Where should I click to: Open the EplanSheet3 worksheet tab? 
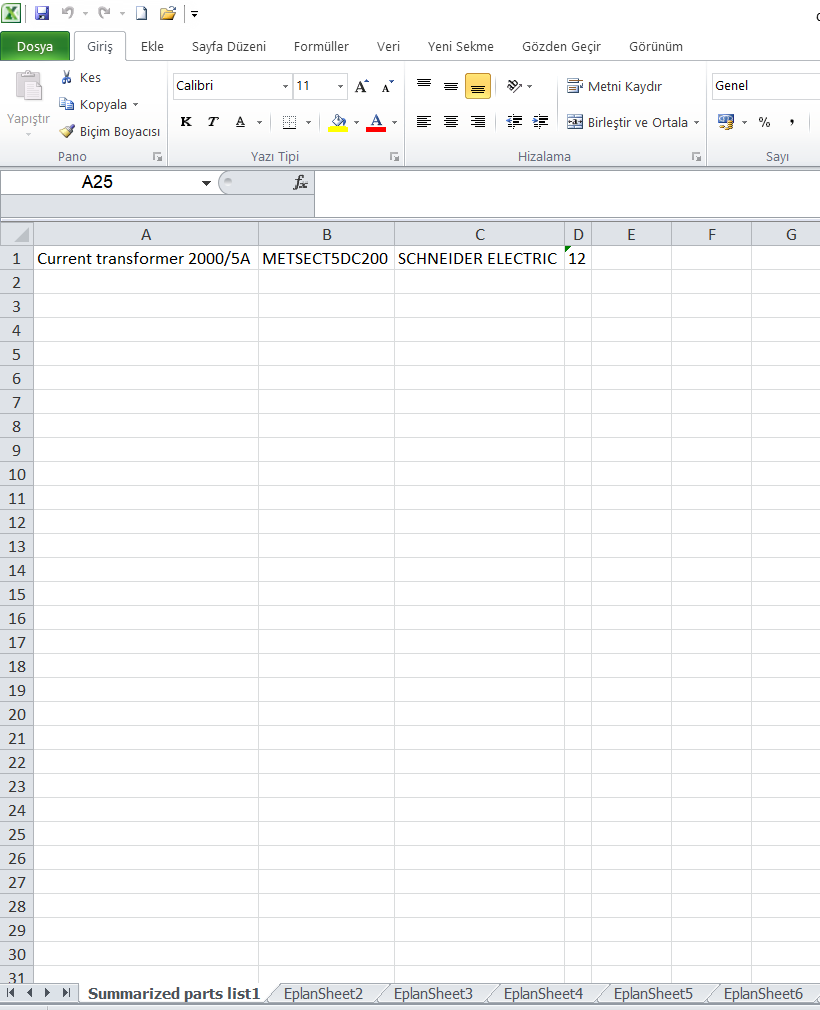pos(434,994)
